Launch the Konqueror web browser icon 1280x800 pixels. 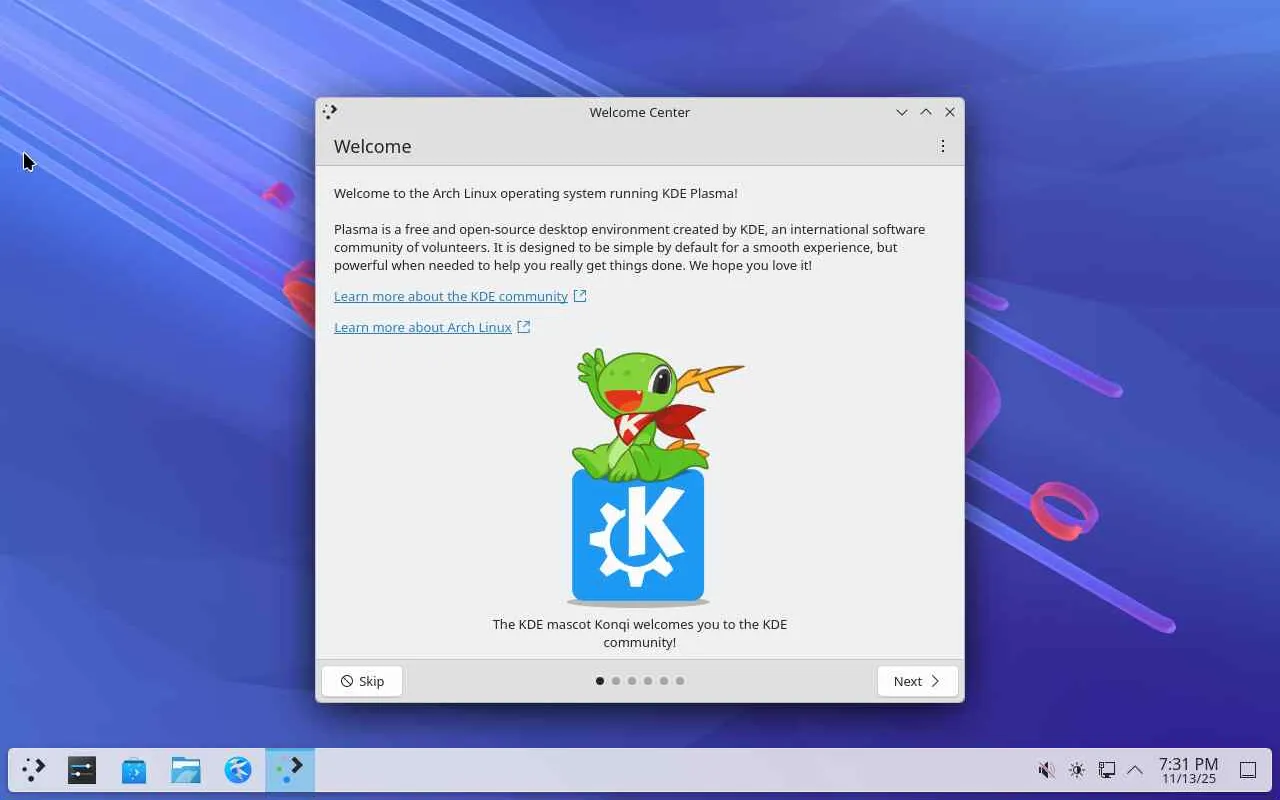tap(238, 770)
